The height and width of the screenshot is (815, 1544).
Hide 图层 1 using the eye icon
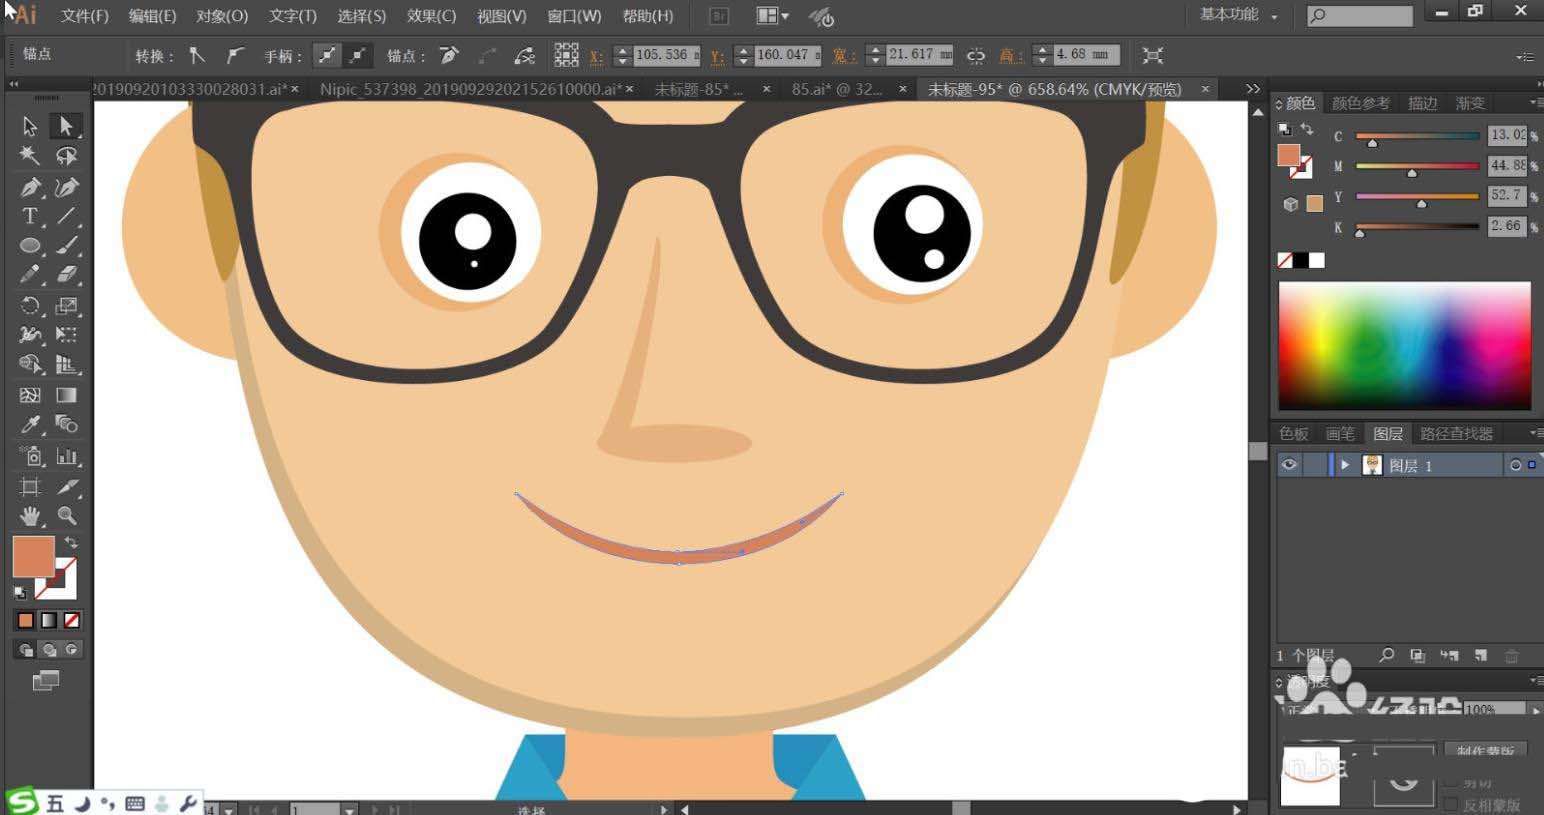pyautogui.click(x=1289, y=465)
